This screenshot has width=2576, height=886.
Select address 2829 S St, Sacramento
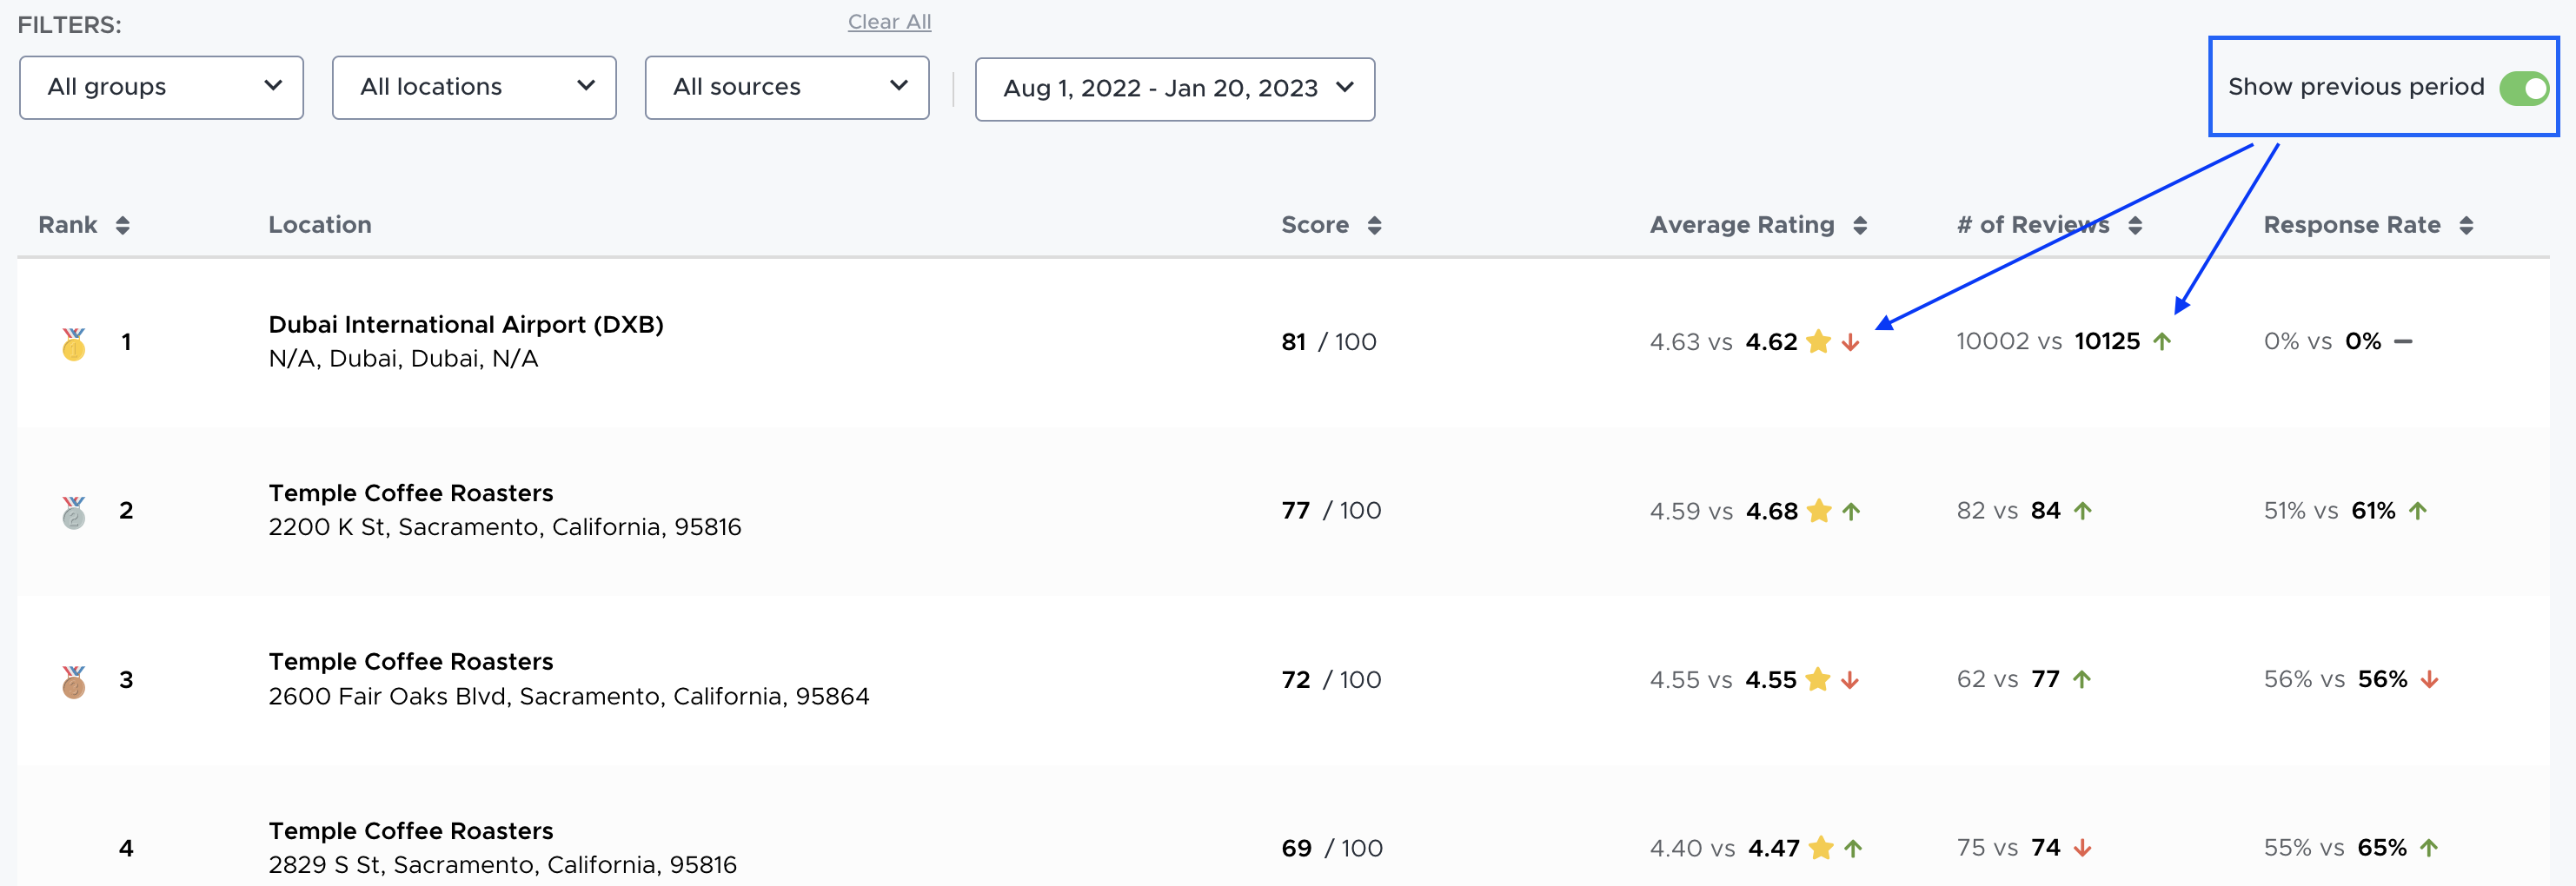(x=502, y=865)
